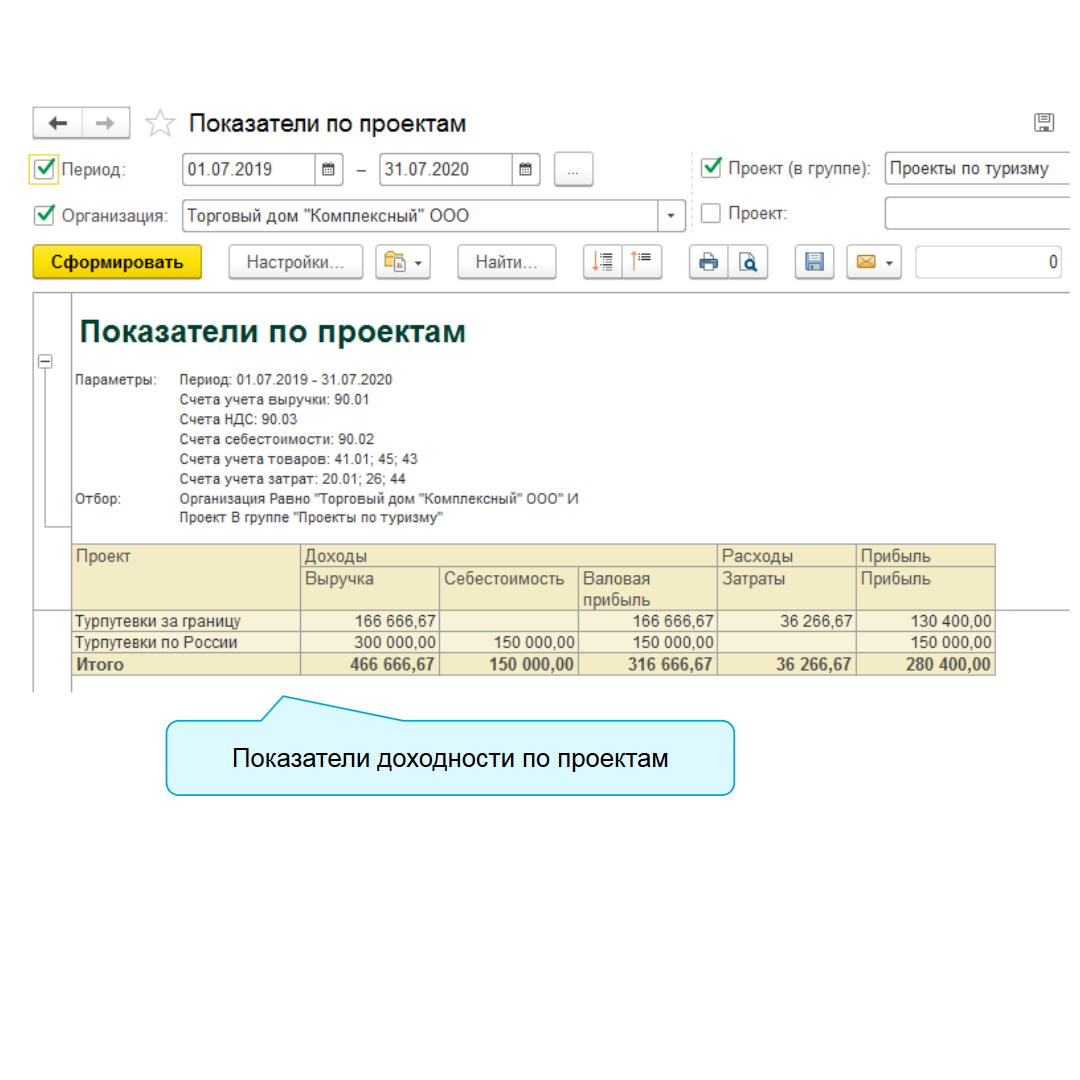The image size is (1080, 1080).
Task: Click cell value 130 400,00
Action: point(926,621)
